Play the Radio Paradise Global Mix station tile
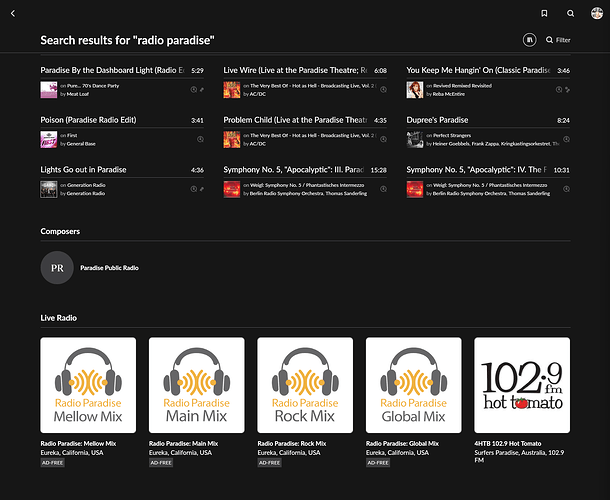This screenshot has height=500, width=610. tap(414, 385)
